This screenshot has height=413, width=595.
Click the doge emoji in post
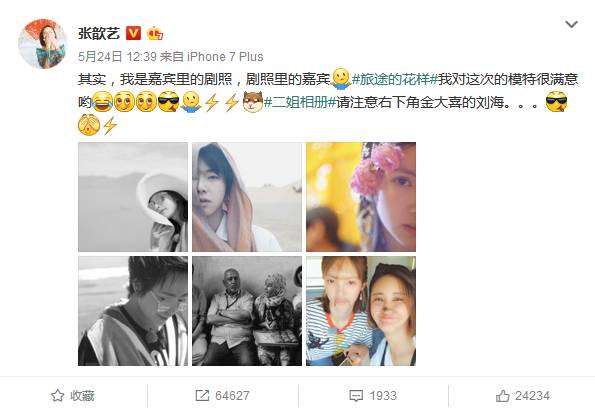click(x=253, y=102)
